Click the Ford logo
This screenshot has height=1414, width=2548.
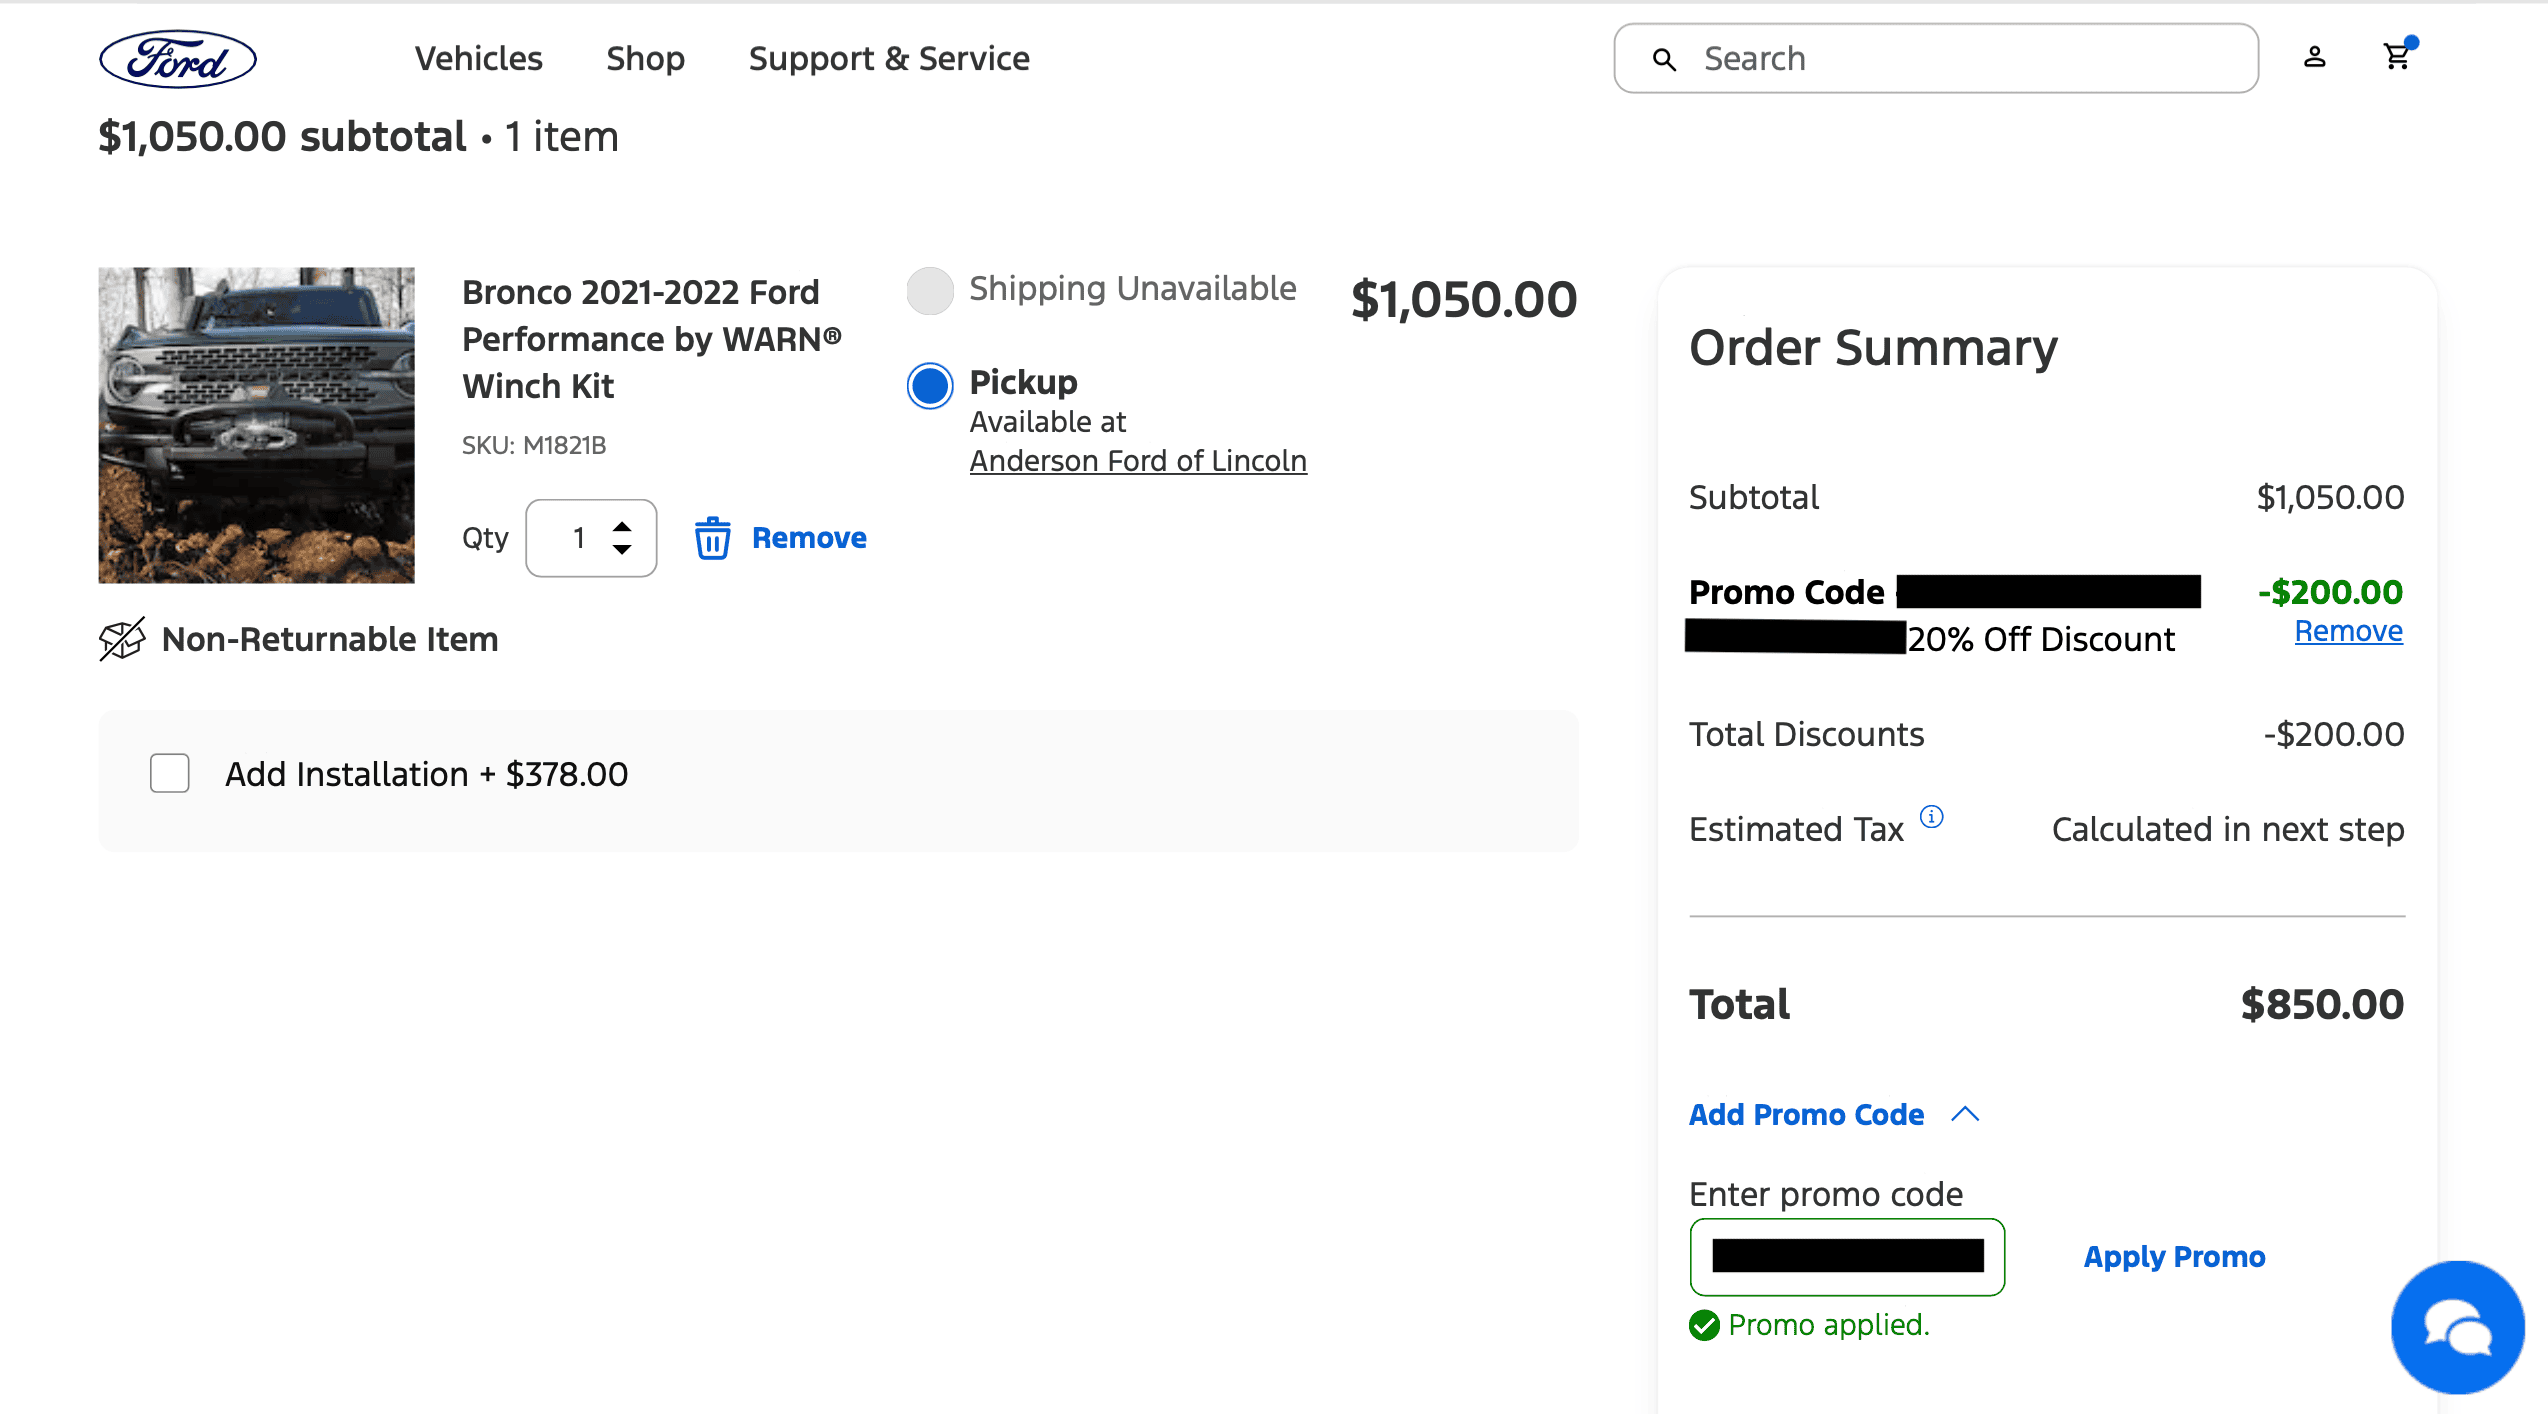[x=177, y=59]
